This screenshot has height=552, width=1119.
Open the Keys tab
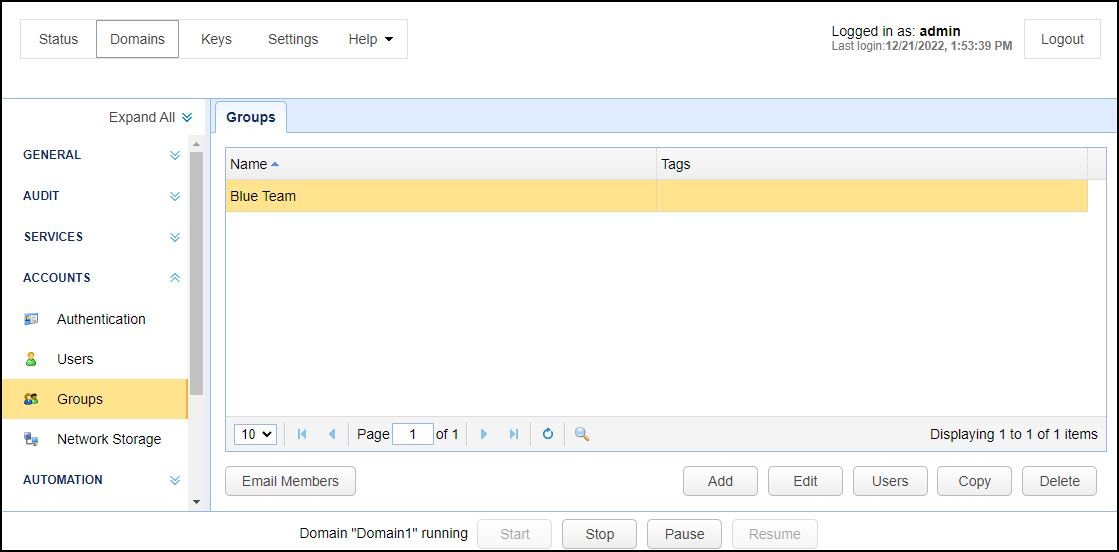pyautogui.click(x=216, y=39)
